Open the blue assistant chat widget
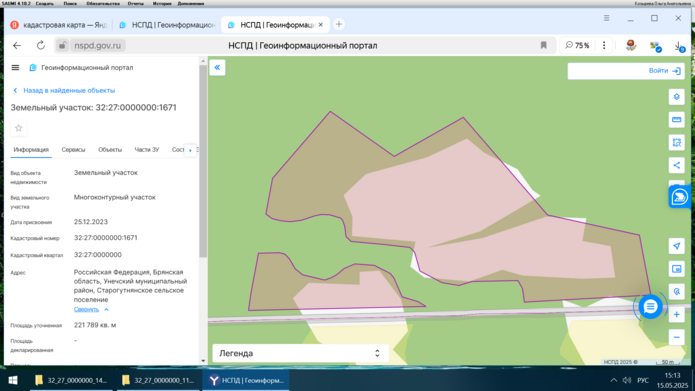The height and width of the screenshot is (391, 695). click(x=680, y=197)
